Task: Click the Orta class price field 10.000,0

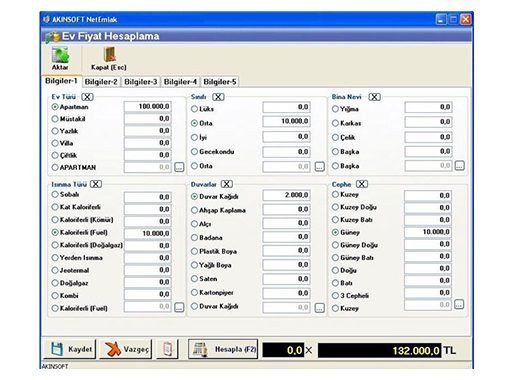Action: (287, 121)
